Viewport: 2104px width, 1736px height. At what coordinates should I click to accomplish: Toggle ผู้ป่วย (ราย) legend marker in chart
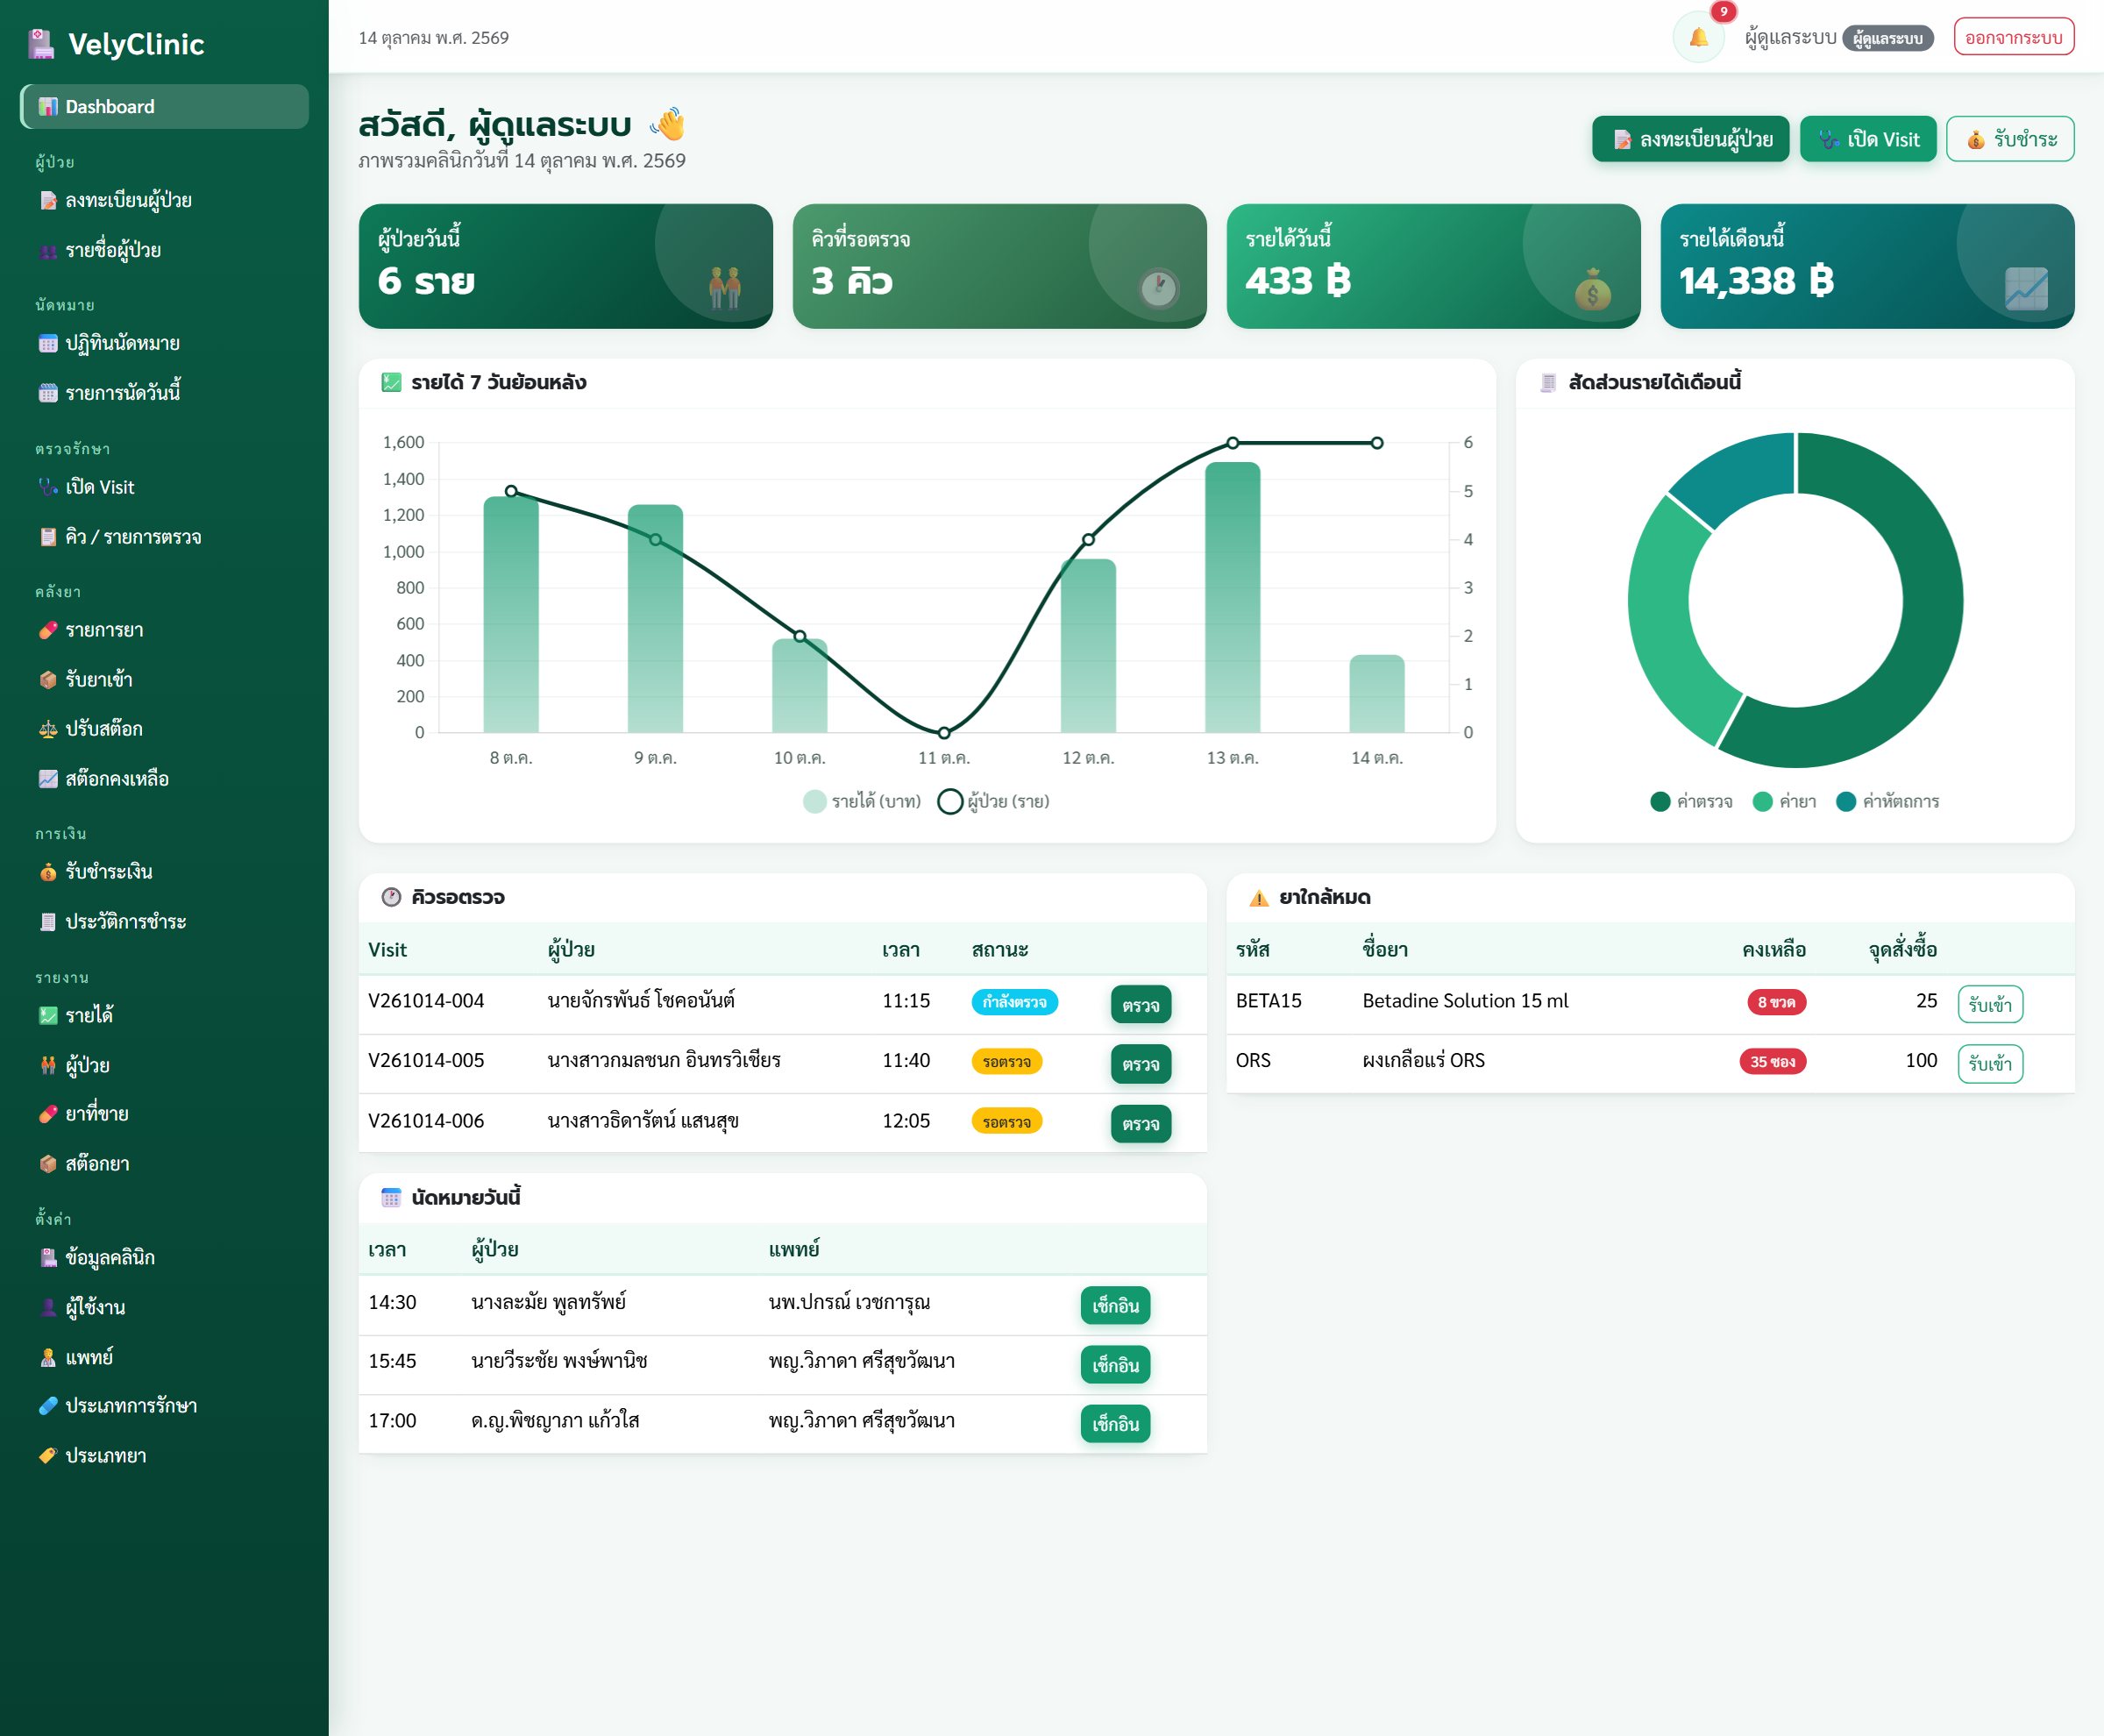[950, 801]
